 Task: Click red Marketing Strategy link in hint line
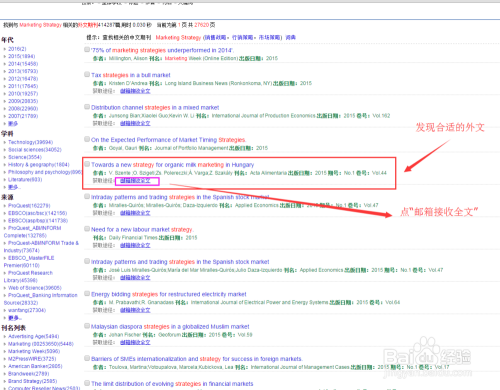[x=178, y=38]
